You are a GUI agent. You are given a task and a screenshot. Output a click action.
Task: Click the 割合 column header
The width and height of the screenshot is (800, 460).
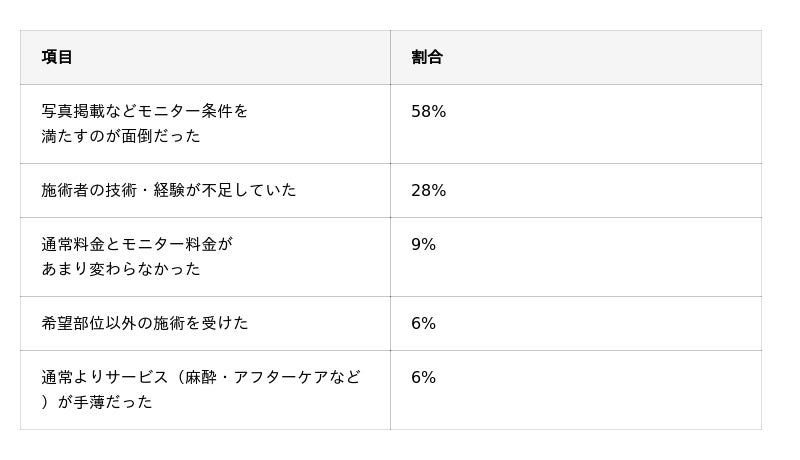click(x=426, y=57)
